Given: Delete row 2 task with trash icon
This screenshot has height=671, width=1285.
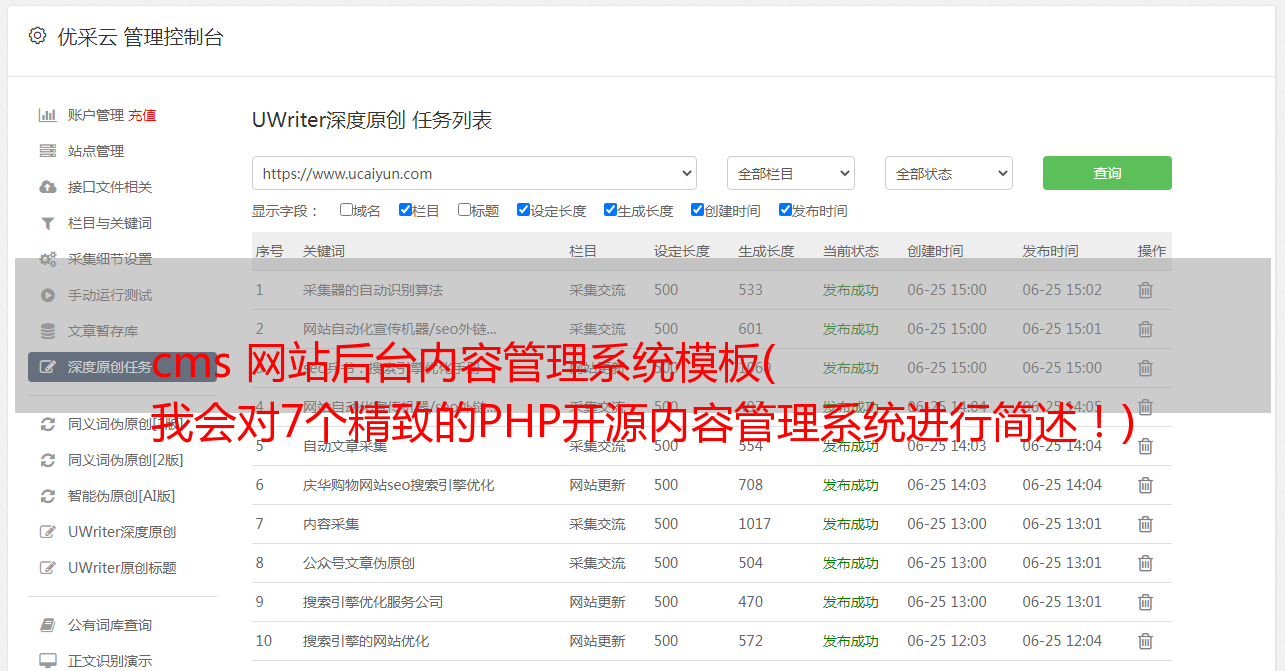Looking at the screenshot, I should coord(1145,329).
